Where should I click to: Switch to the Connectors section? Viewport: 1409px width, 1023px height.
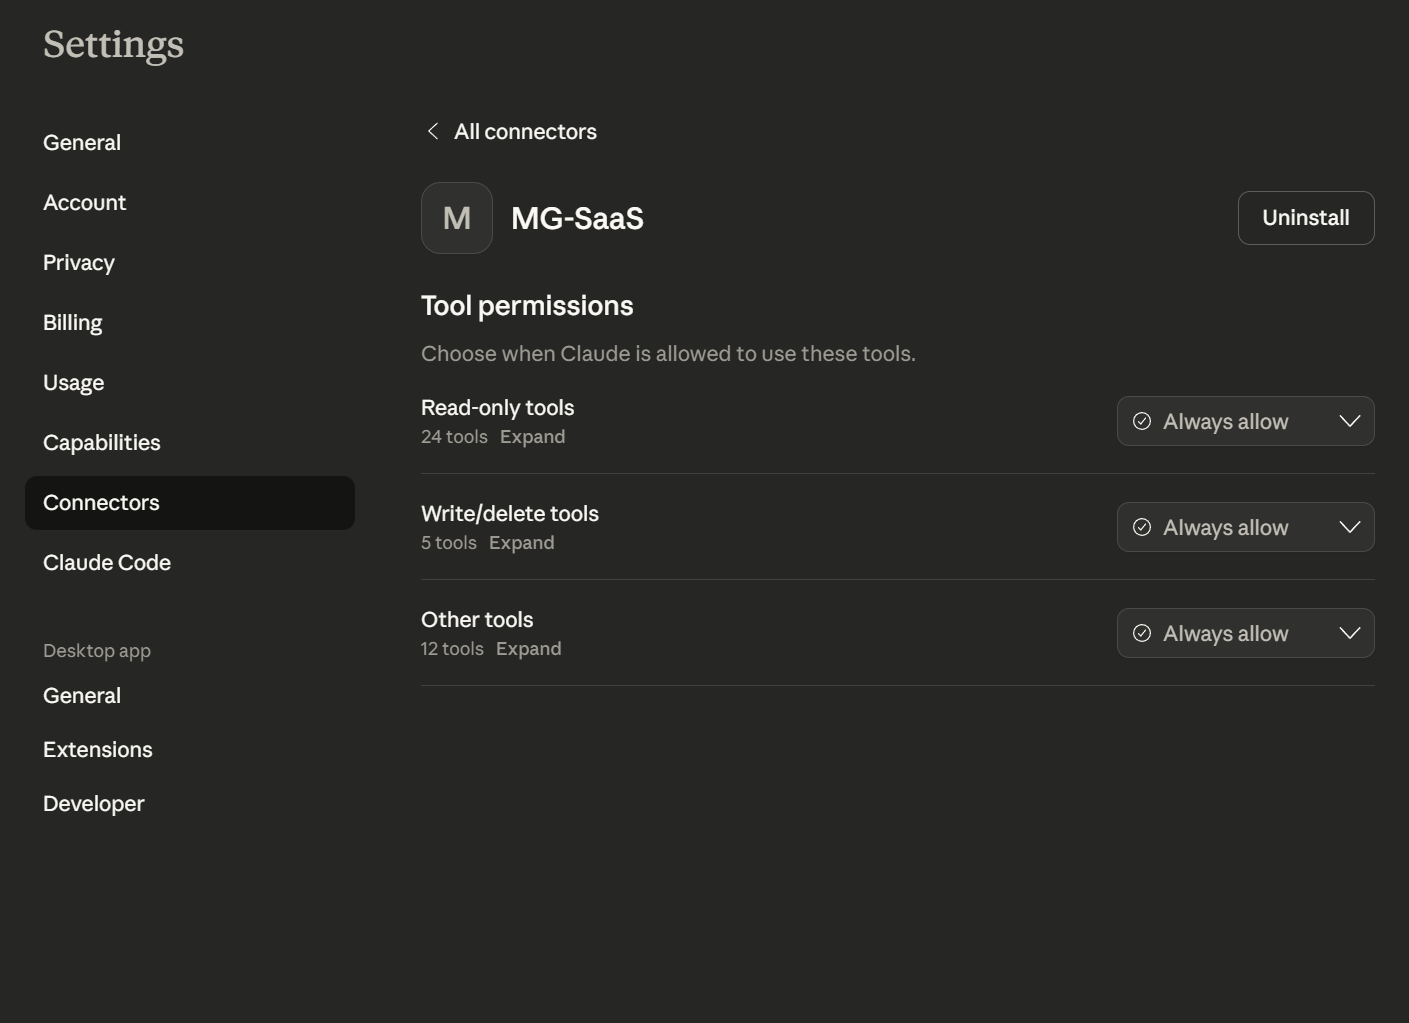tap(101, 502)
